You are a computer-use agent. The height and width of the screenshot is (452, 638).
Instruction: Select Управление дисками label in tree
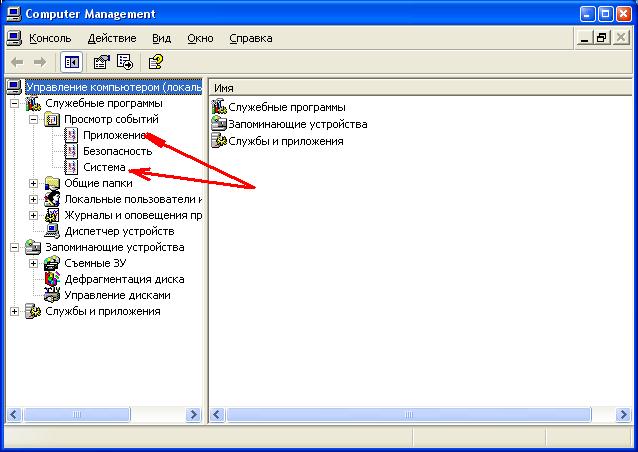pyautogui.click(x=117, y=295)
